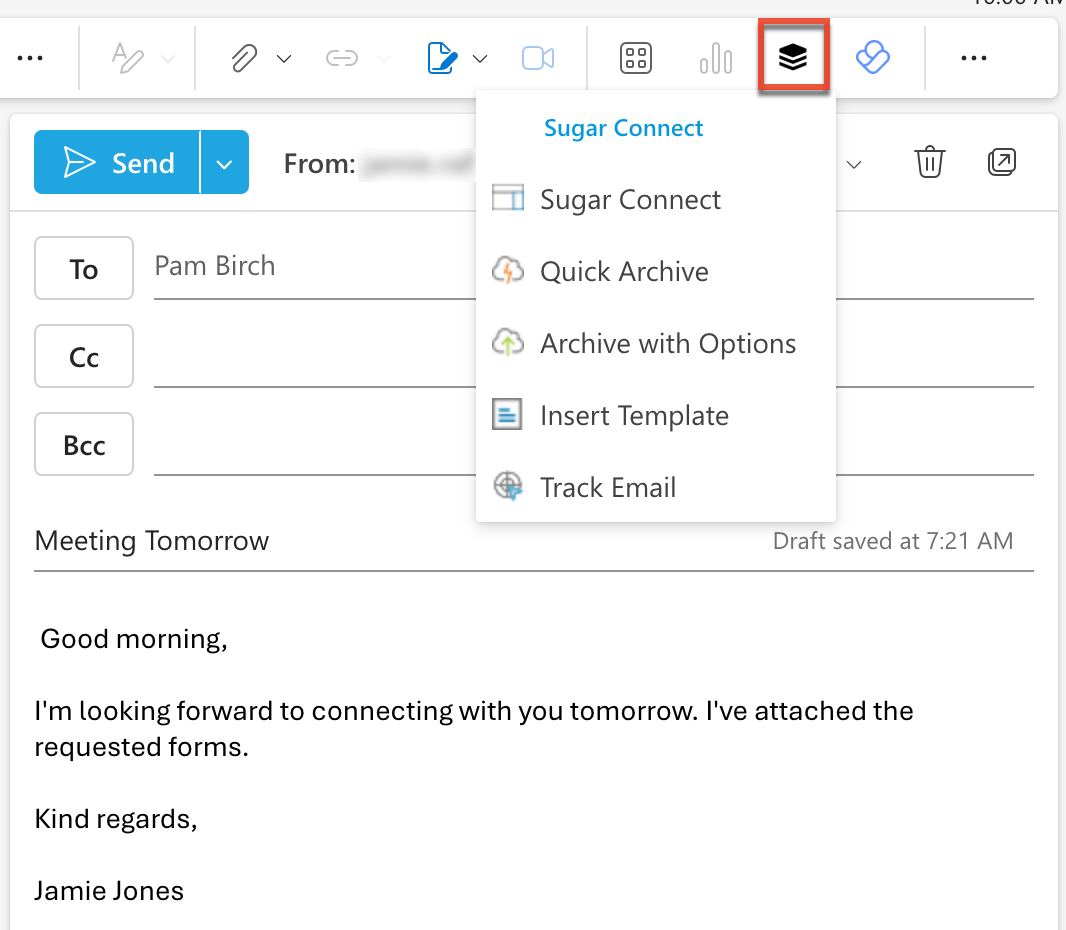Delete the draft using the trash icon
This screenshot has width=1066, height=930.
coord(929,162)
